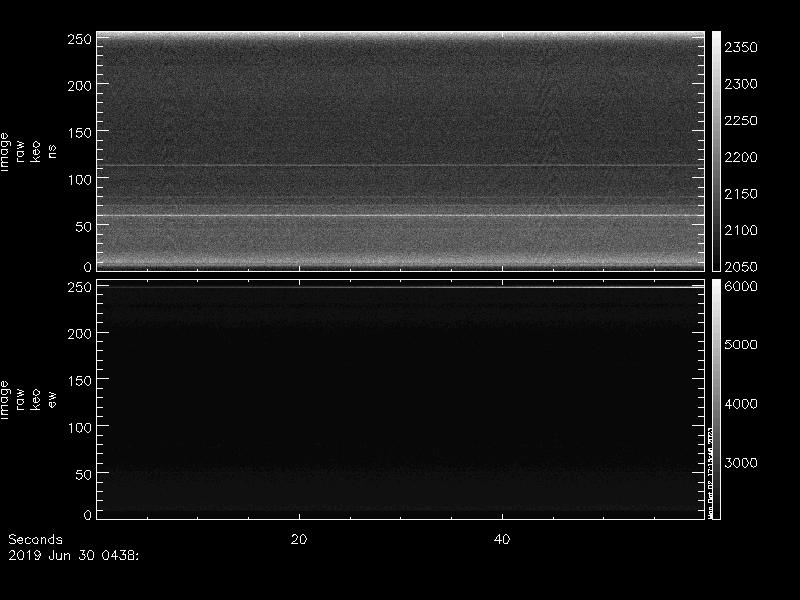Click colorbar value '5000'
The image size is (800, 600).
741,345
